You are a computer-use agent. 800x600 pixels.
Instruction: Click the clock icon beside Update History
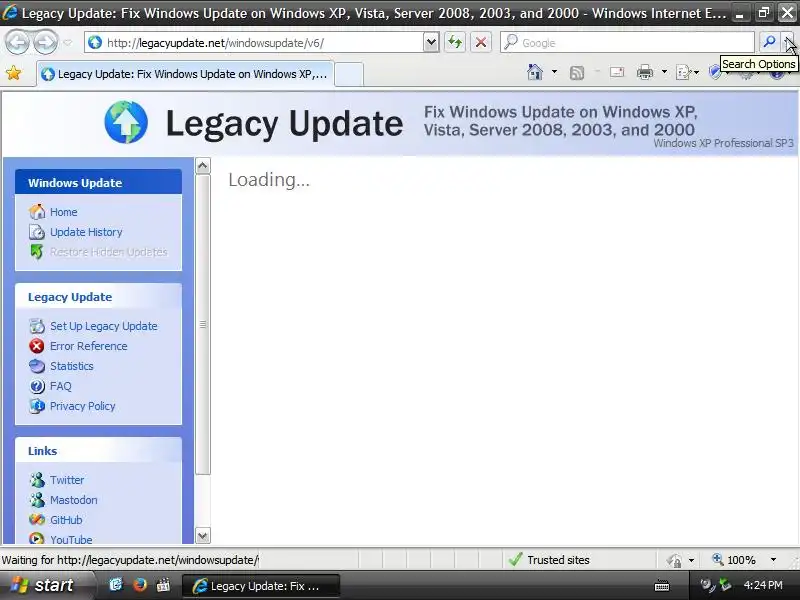(x=37, y=232)
